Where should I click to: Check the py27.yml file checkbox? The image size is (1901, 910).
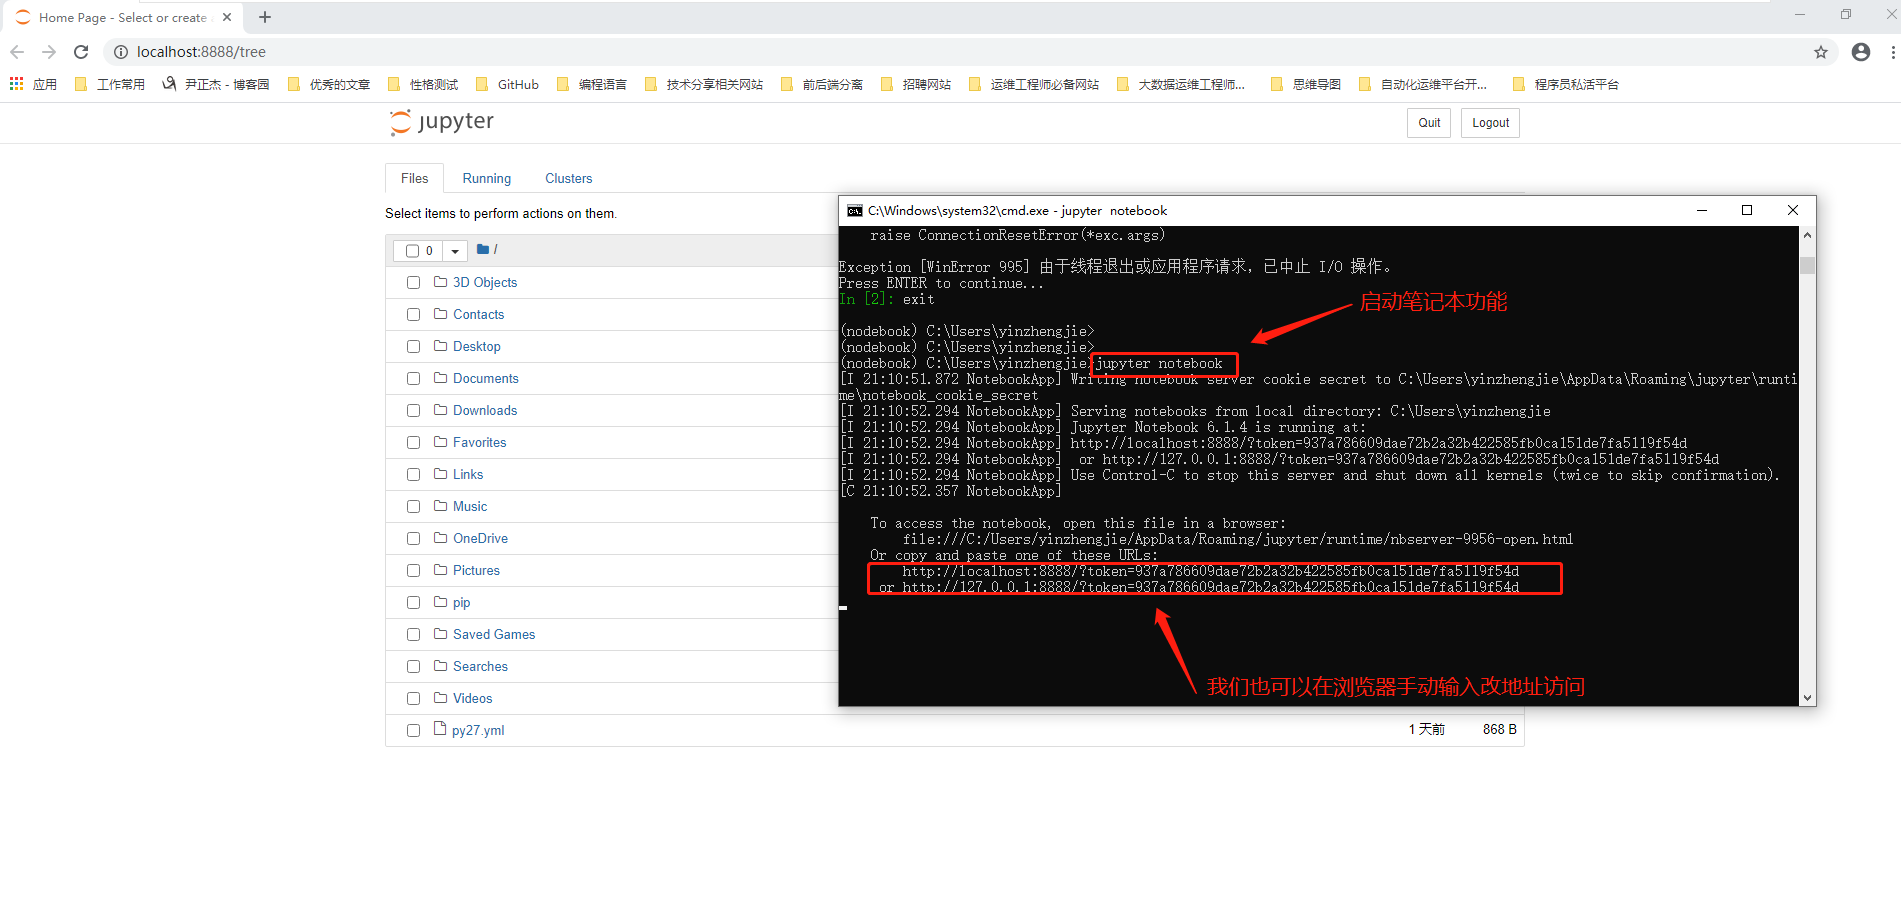click(x=413, y=731)
